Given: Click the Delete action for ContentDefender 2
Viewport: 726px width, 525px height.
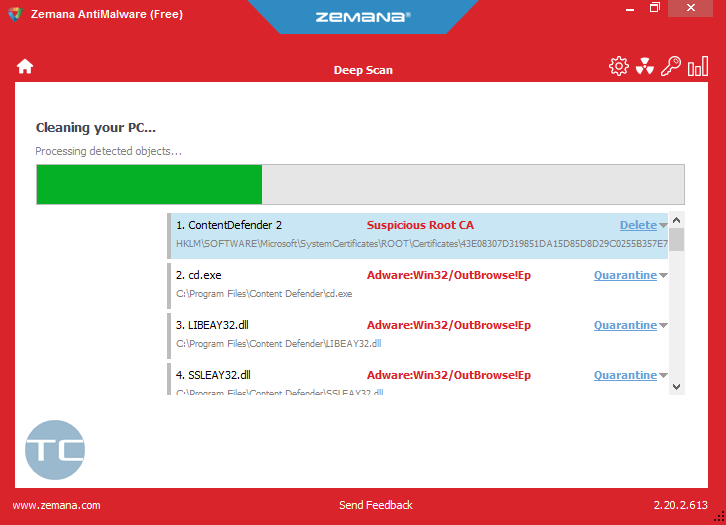Looking at the screenshot, I should [x=638, y=225].
